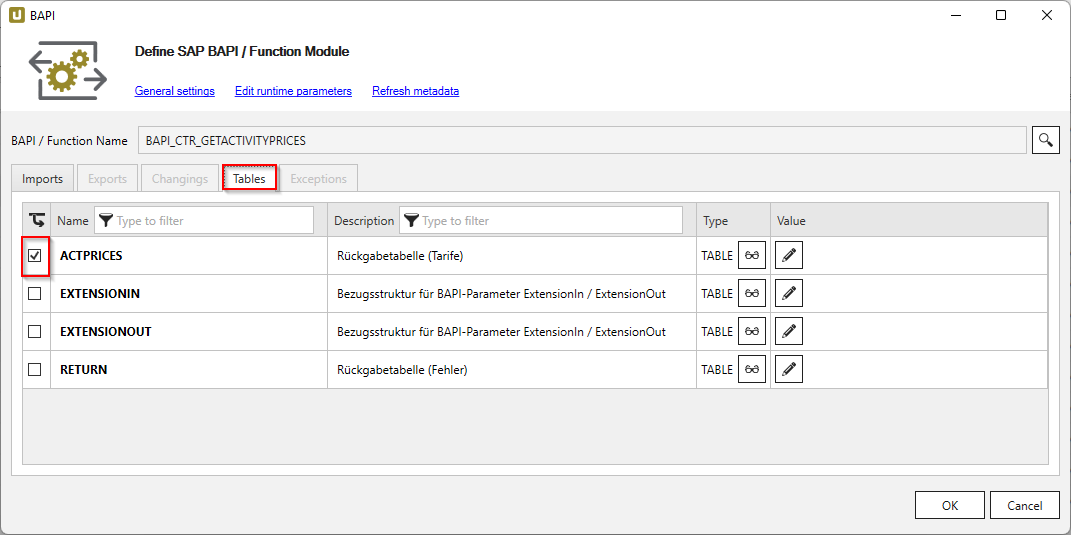
Task: Click the search magnifier next to function name
Action: coord(1045,140)
